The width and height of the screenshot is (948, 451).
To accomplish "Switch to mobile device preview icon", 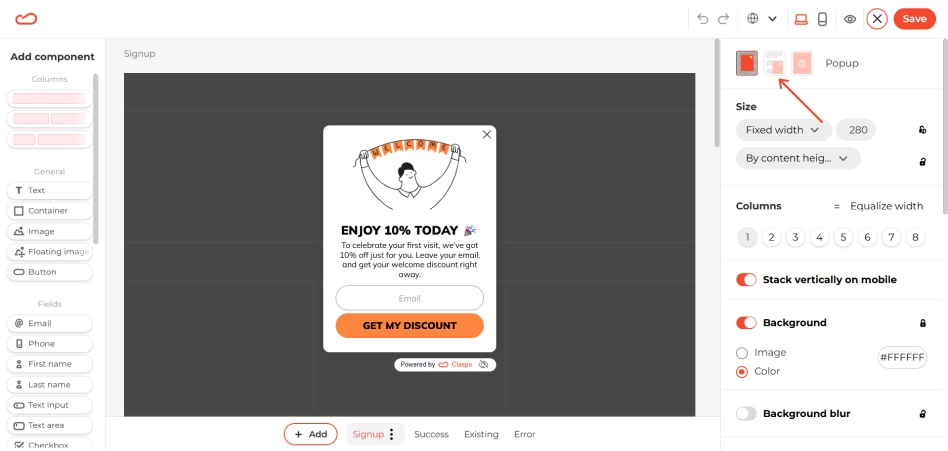I will click(x=822, y=19).
